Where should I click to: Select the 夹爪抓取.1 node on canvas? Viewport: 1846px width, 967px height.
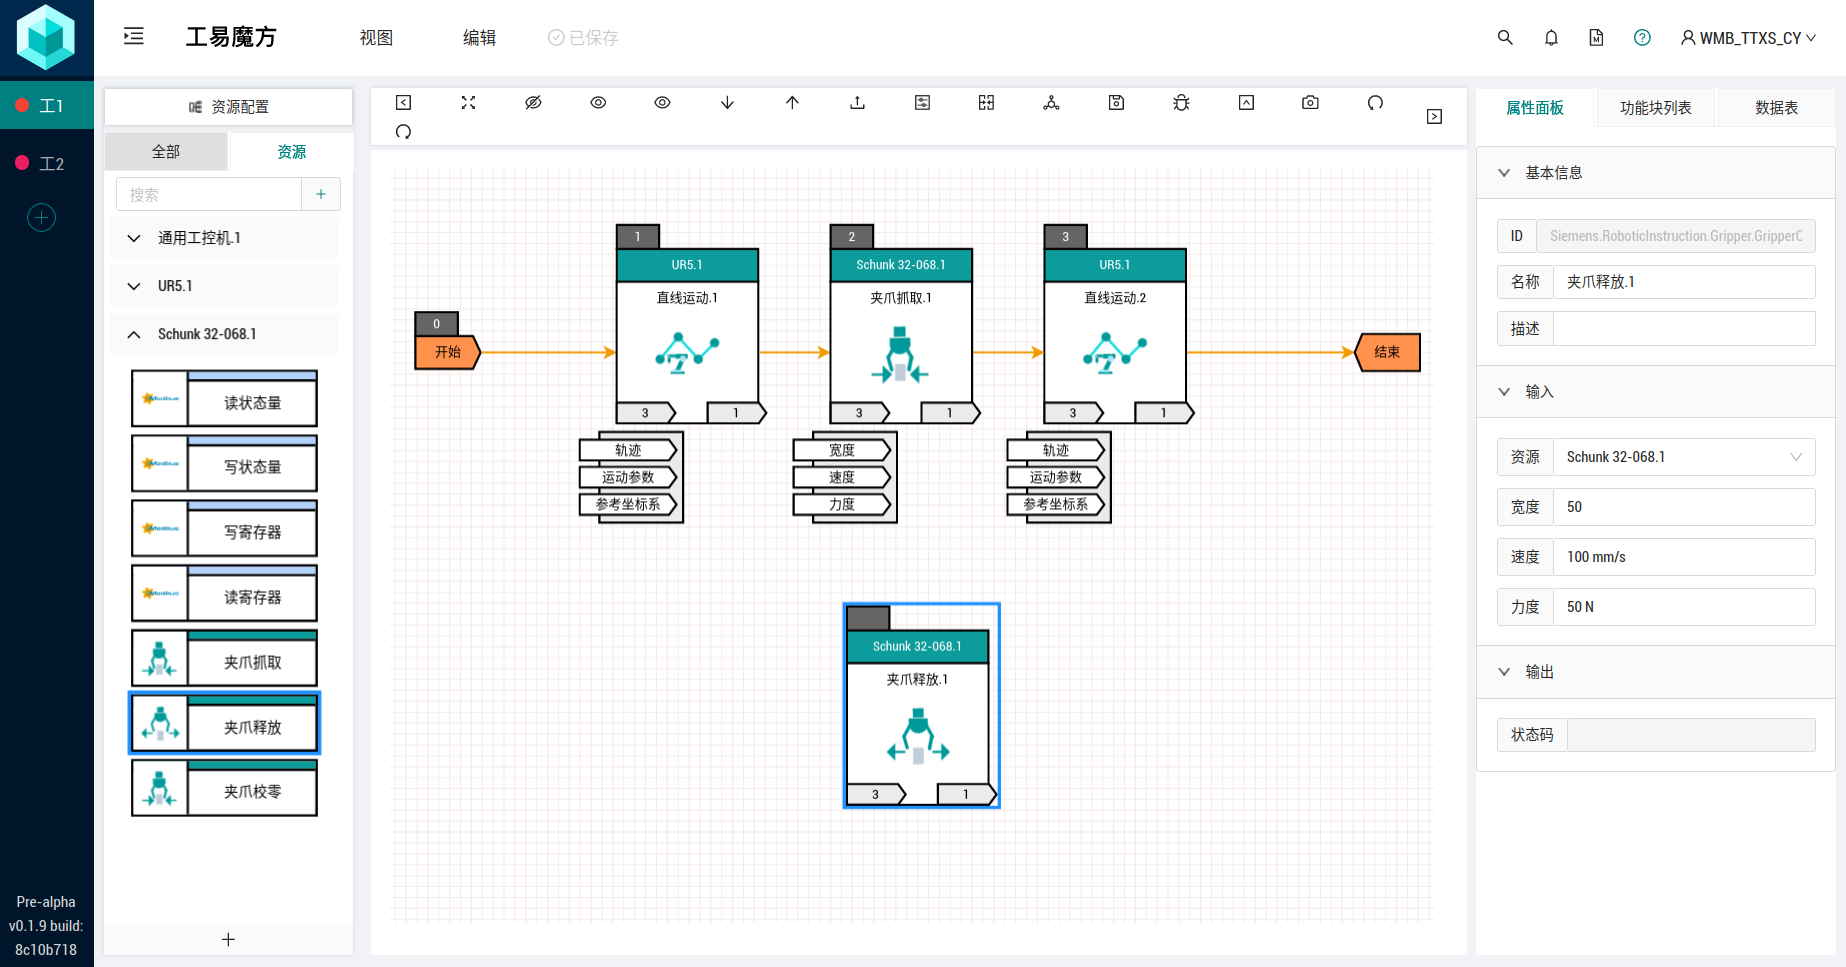click(x=901, y=335)
